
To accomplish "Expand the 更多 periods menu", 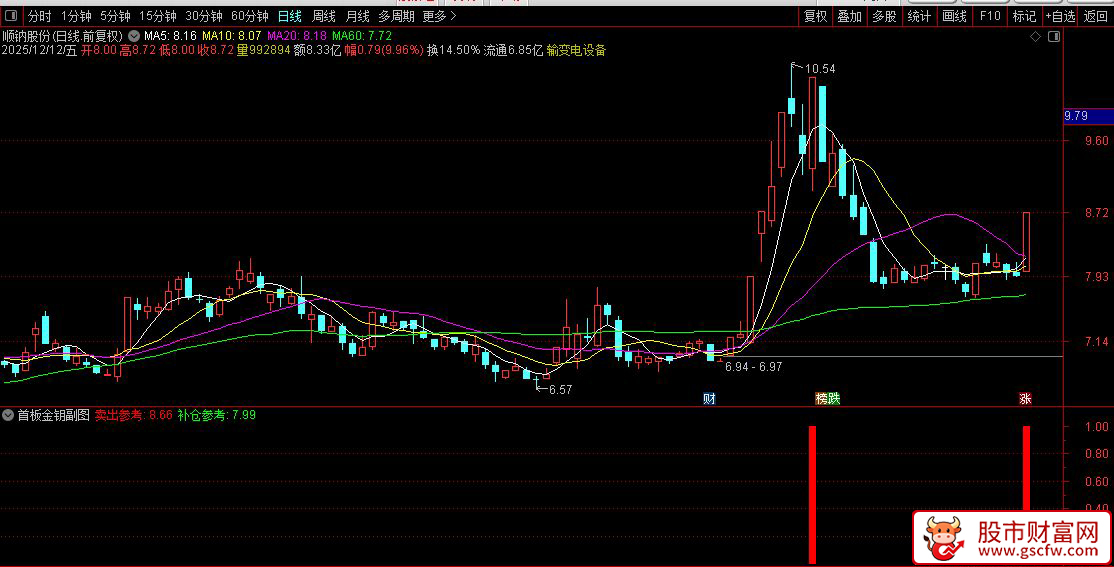I will (439, 16).
